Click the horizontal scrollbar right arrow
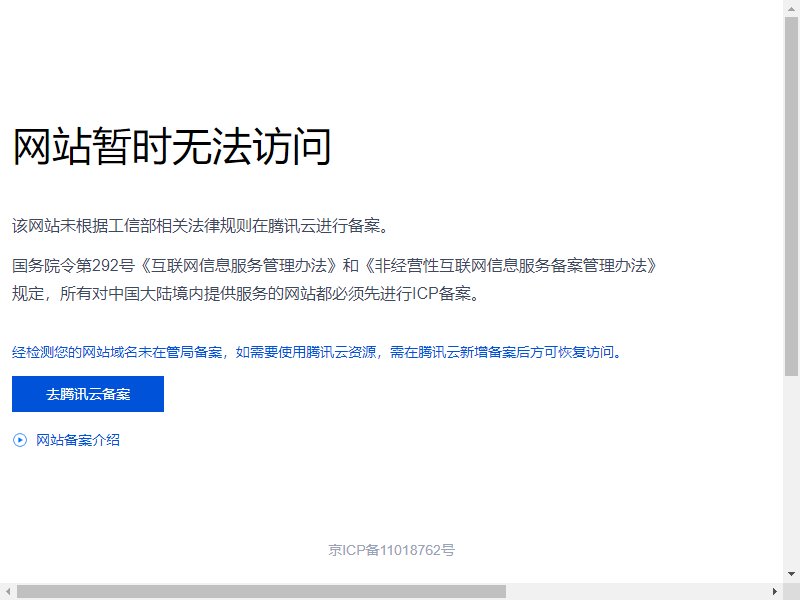This screenshot has height=600, width=800. [x=775, y=592]
